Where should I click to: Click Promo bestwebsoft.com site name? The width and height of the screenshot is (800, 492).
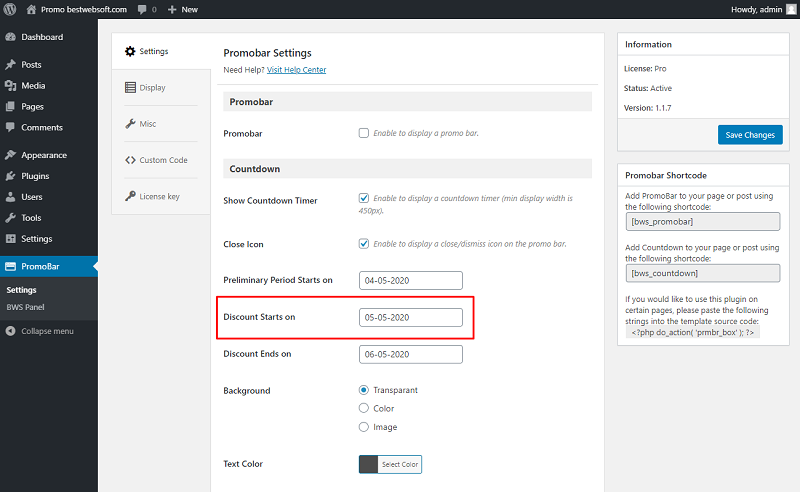click(84, 10)
